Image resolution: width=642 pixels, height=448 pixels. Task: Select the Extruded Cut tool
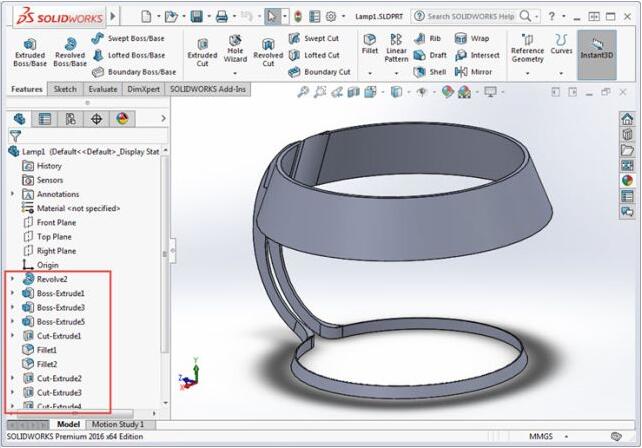coord(203,52)
